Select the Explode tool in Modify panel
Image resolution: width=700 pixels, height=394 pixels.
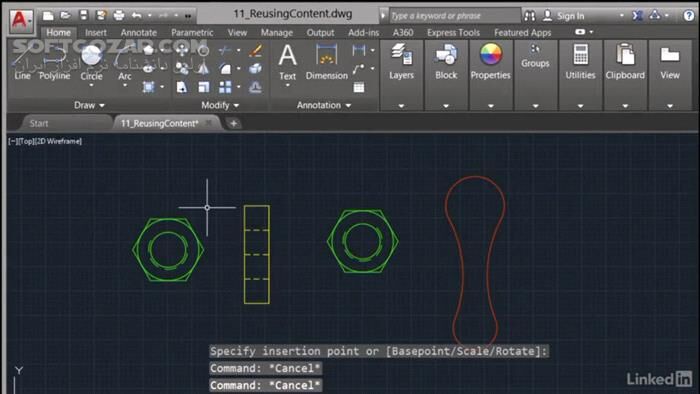click(255, 68)
